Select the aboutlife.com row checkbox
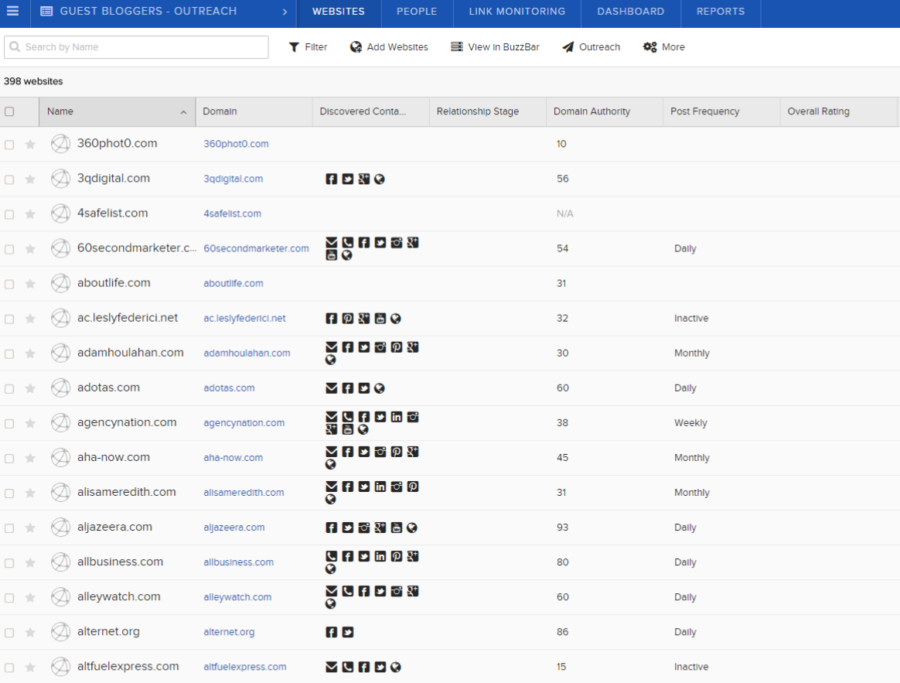 click(x=9, y=284)
